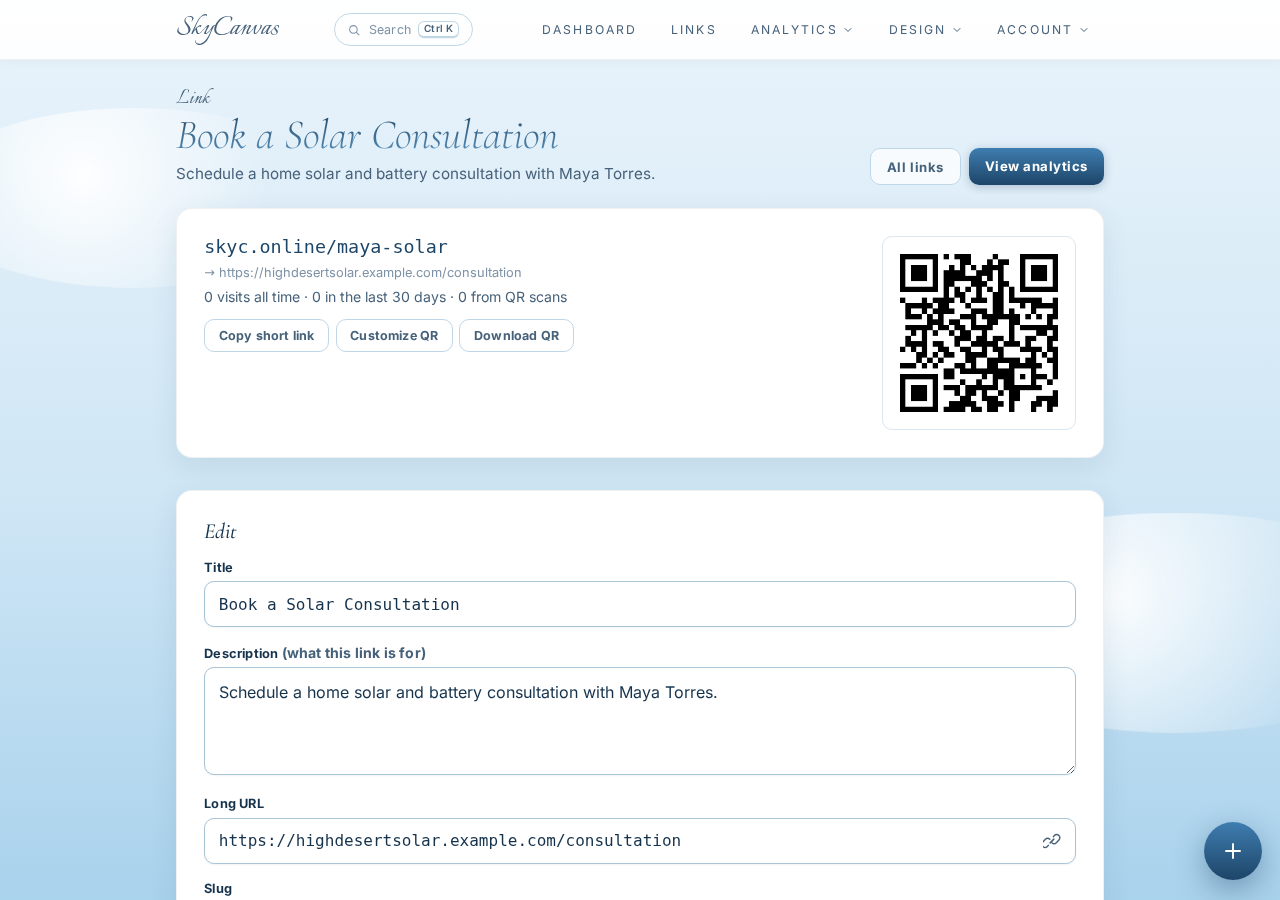Click the search magnifier icon
1280x900 pixels.
[354, 30]
